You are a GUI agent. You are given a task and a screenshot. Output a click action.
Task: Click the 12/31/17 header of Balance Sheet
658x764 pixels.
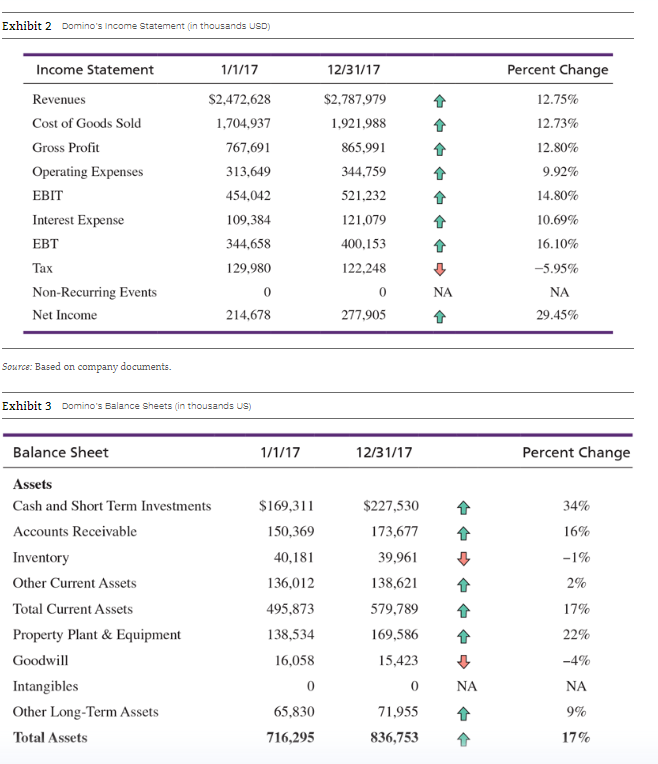tap(384, 453)
